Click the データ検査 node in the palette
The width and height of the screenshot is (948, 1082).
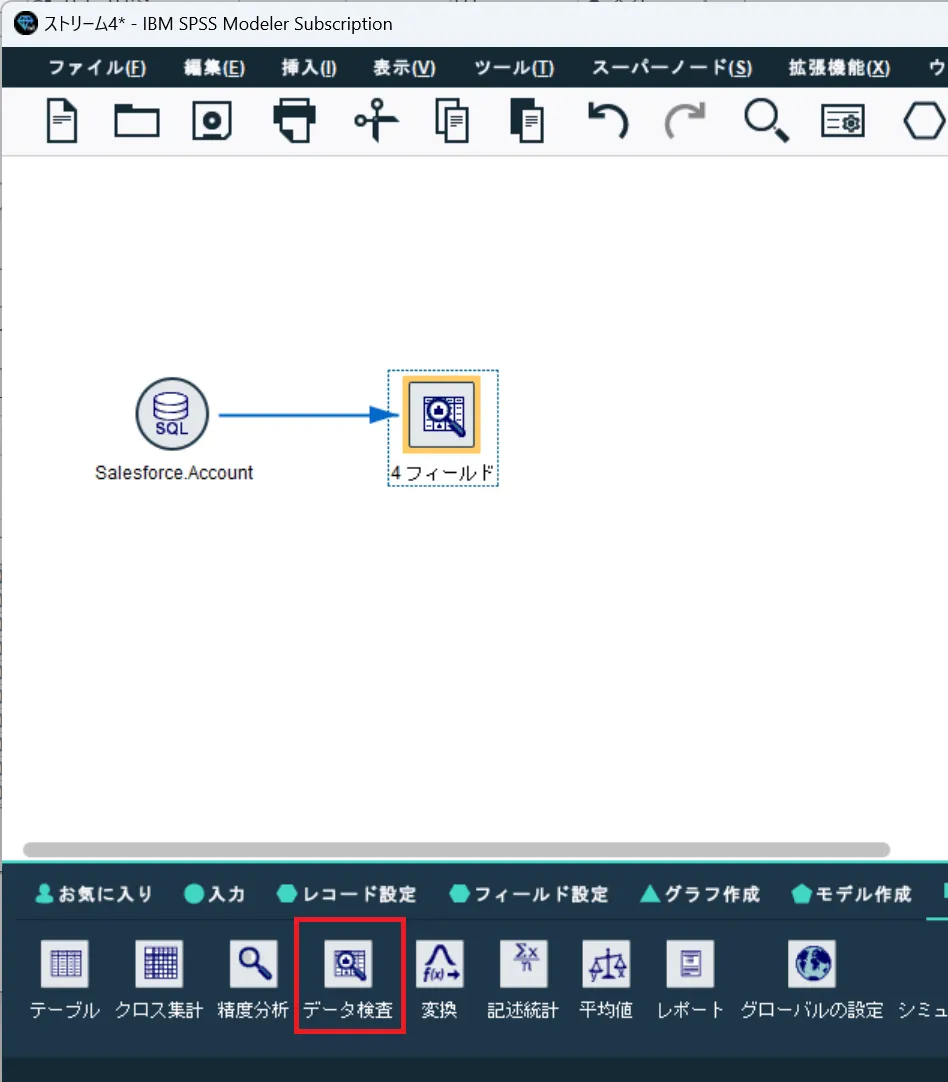click(x=349, y=977)
